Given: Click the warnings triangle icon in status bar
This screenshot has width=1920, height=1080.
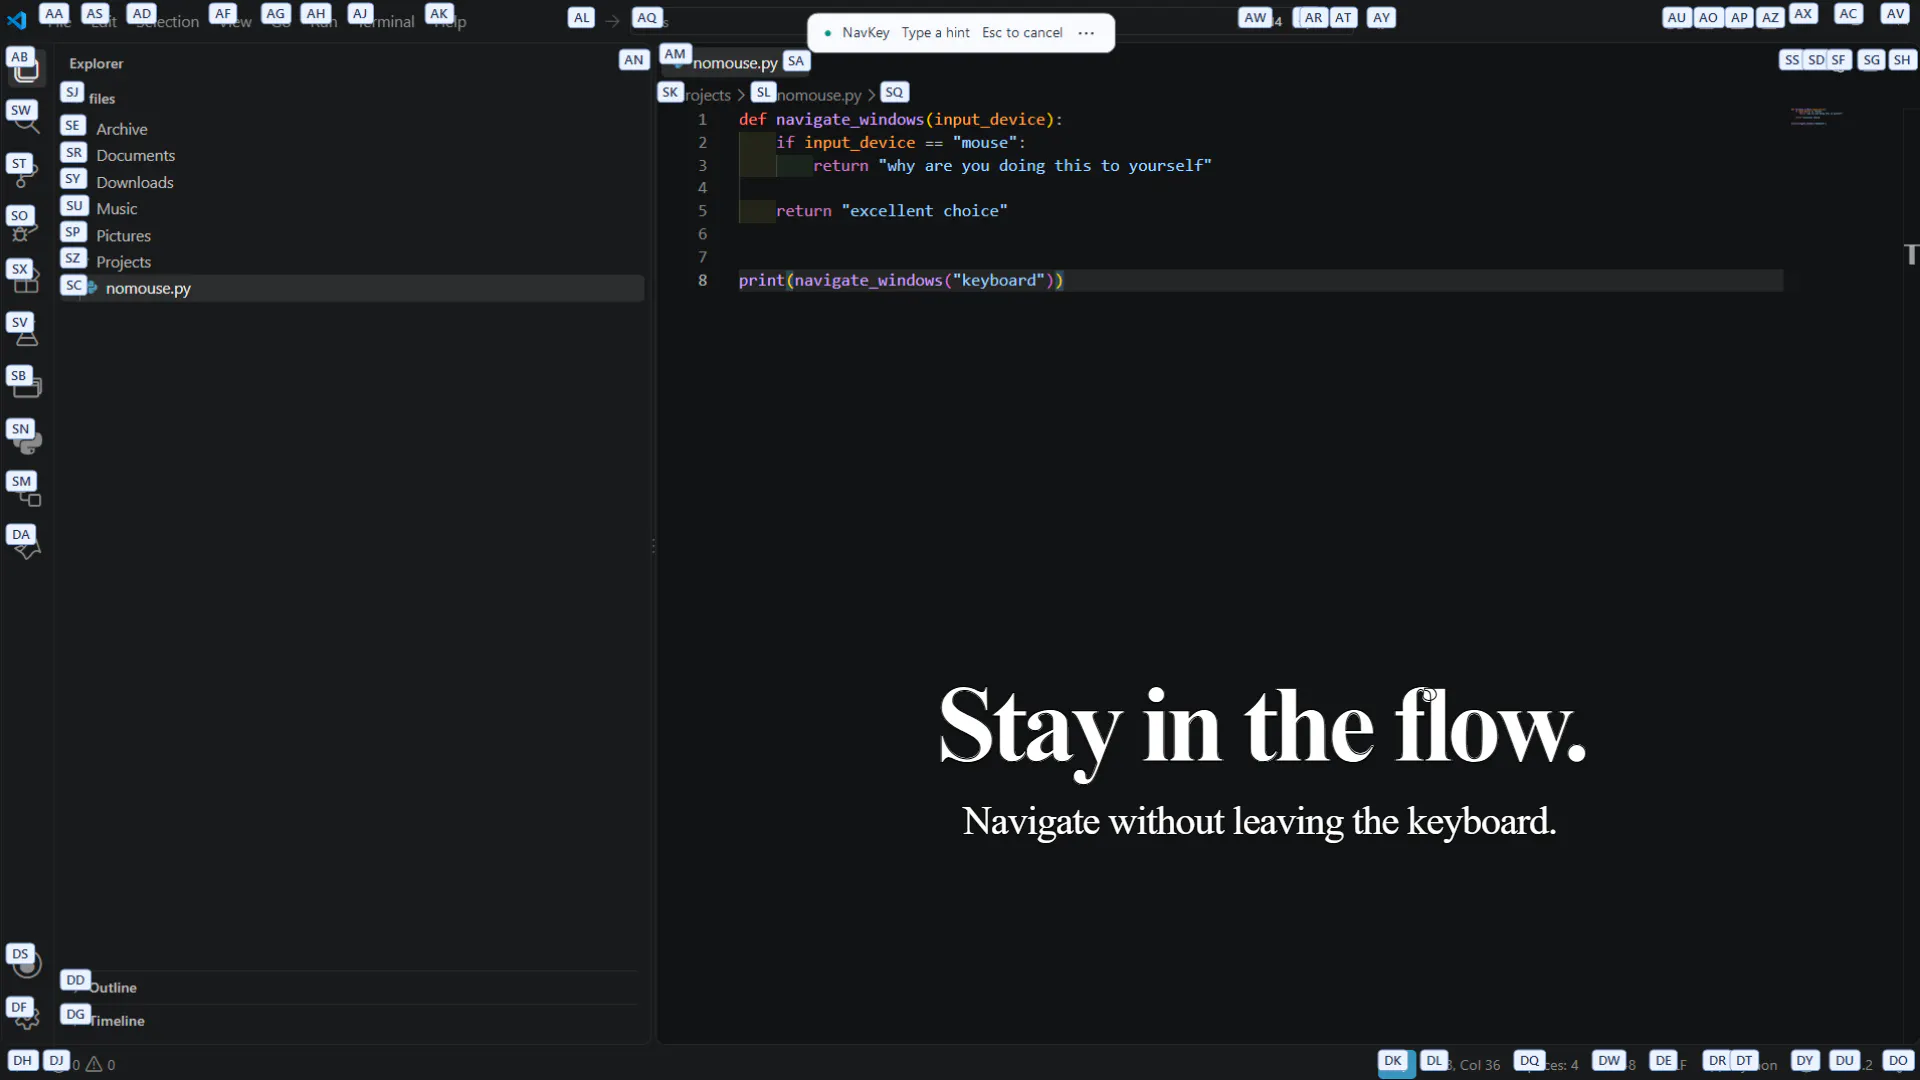Looking at the screenshot, I should pyautogui.click(x=94, y=1064).
